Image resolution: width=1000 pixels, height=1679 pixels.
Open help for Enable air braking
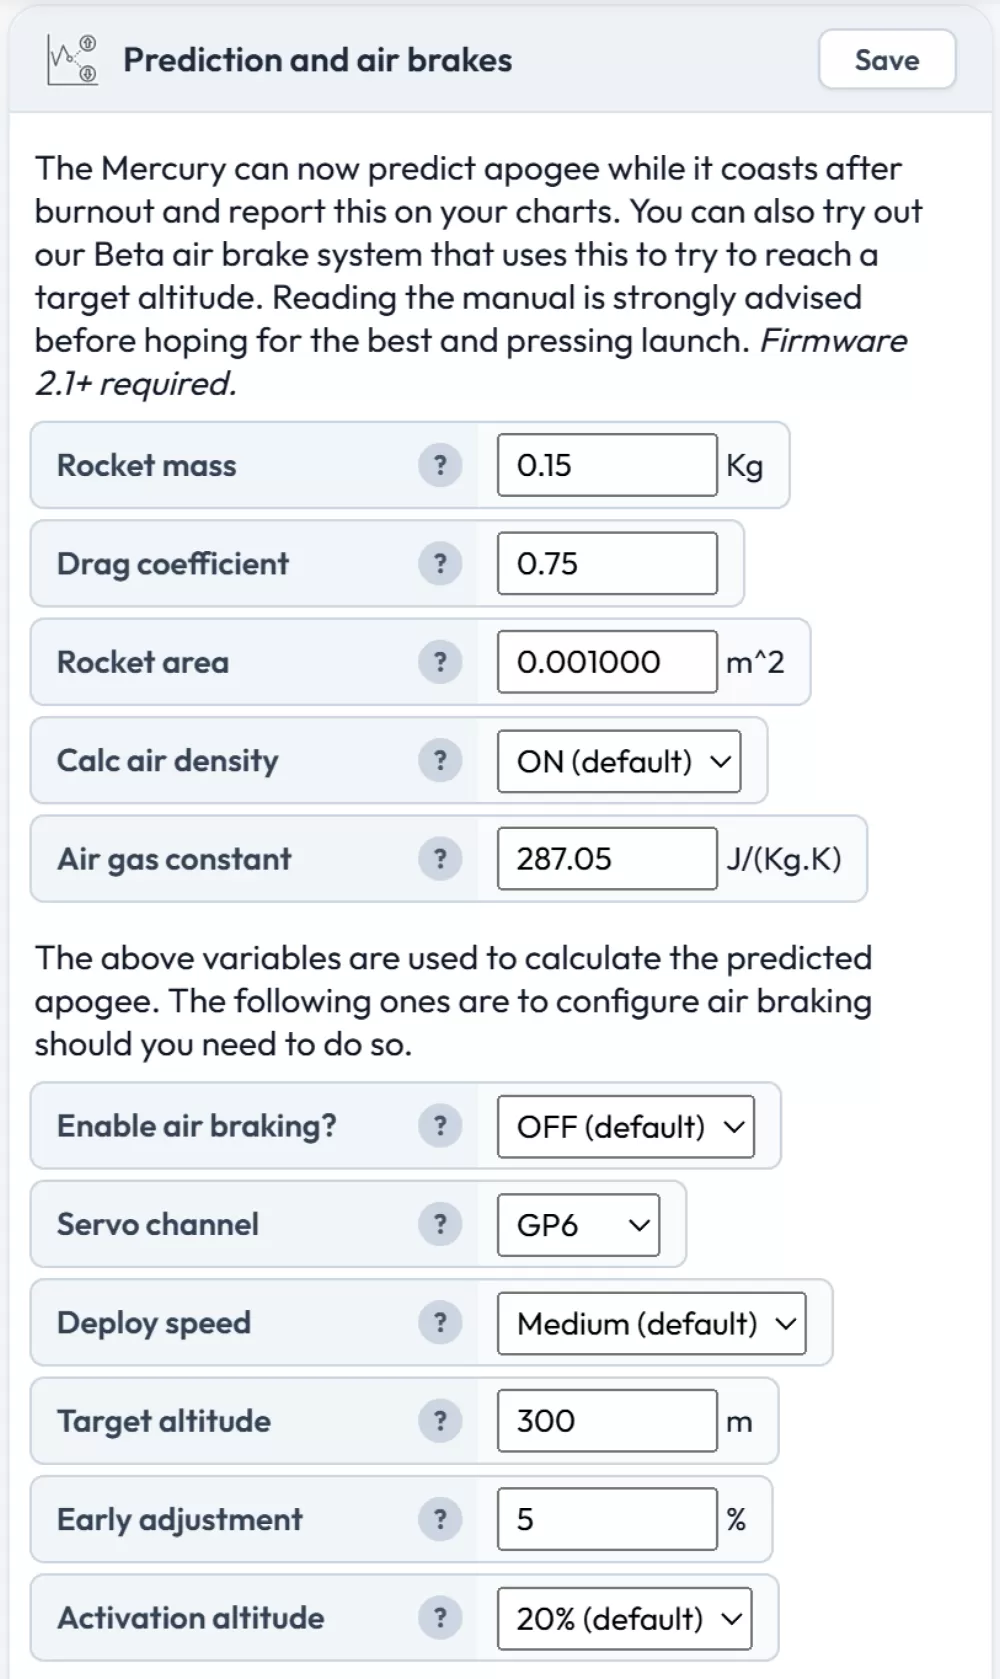(440, 1126)
